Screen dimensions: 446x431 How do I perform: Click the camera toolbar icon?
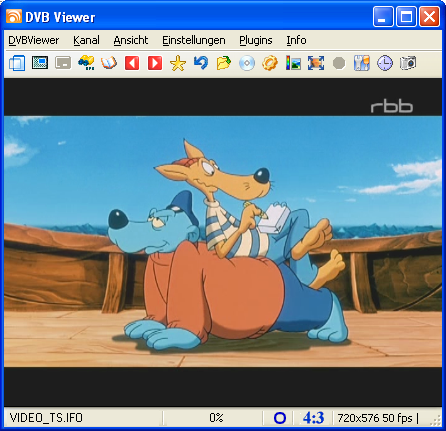tap(408, 63)
